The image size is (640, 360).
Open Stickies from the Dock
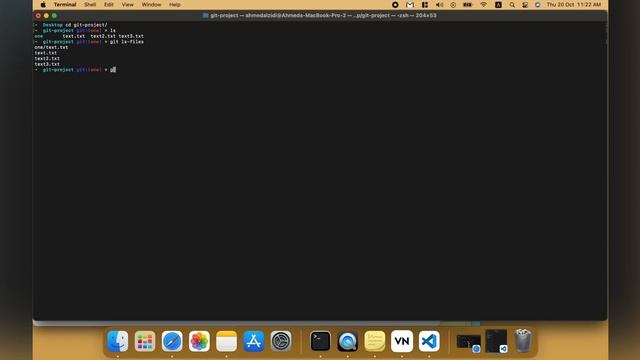(x=375, y=341)
